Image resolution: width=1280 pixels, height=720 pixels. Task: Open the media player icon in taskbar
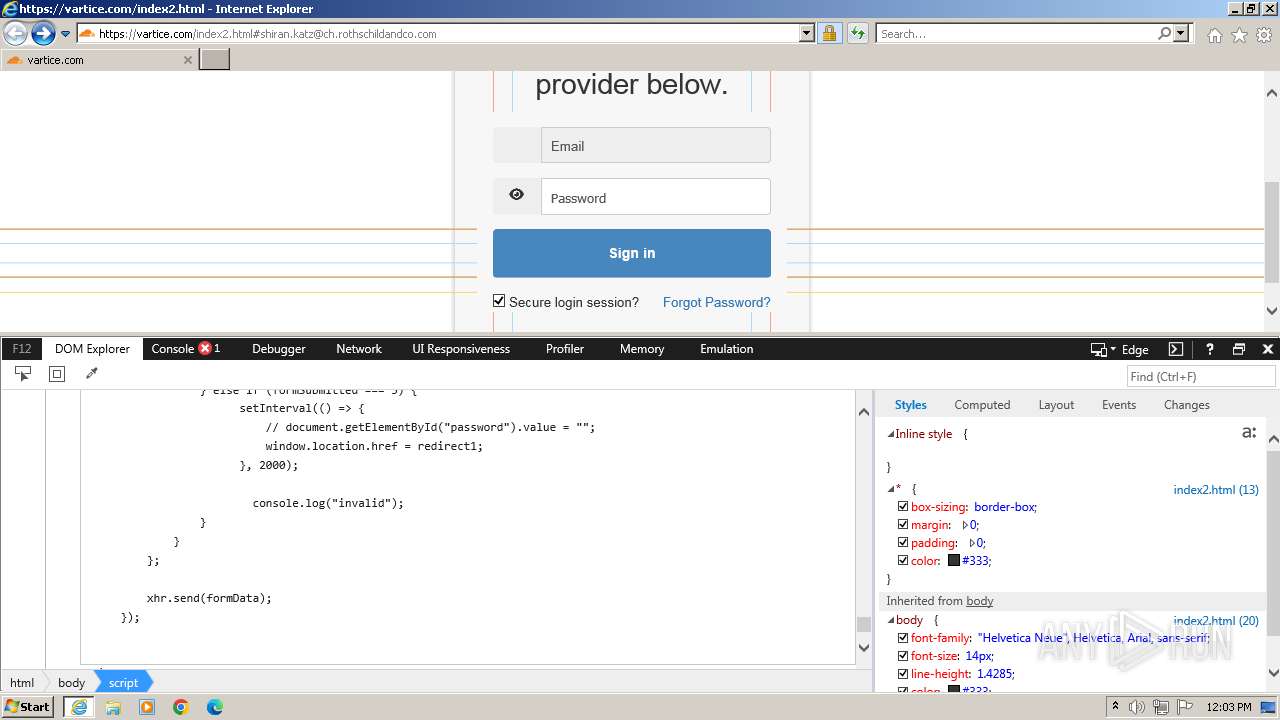(147, 707)
